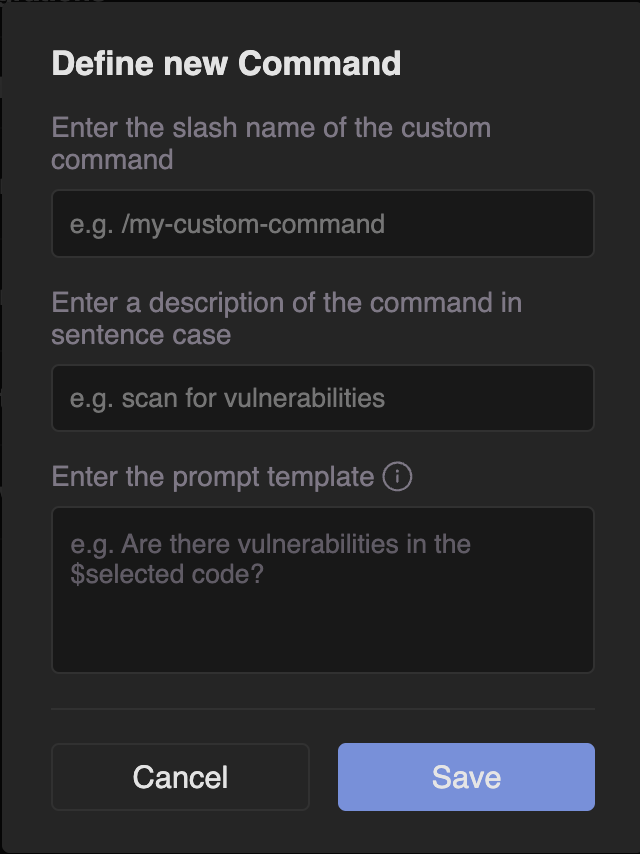Cancel defining the new command
The width and height of the screenshot is (640, 854).
click(x=180, y=777)
